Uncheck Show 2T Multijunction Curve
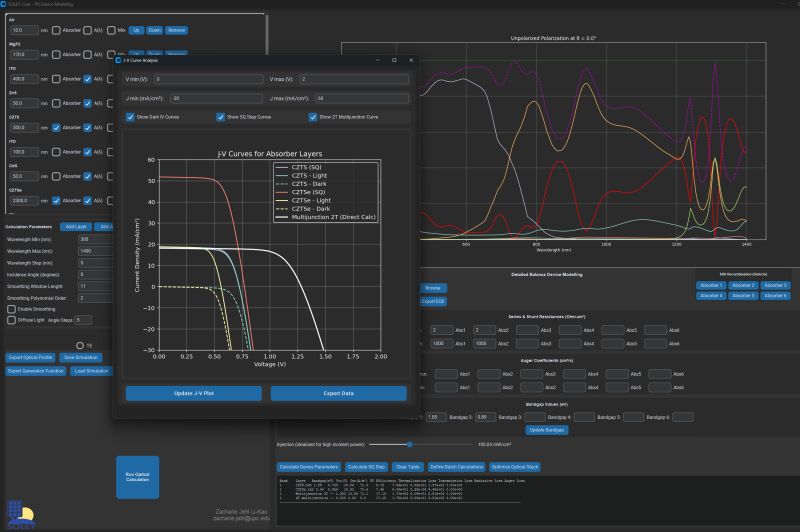Image resolution: width=800 pixels, height=532 pixels. 313,117
